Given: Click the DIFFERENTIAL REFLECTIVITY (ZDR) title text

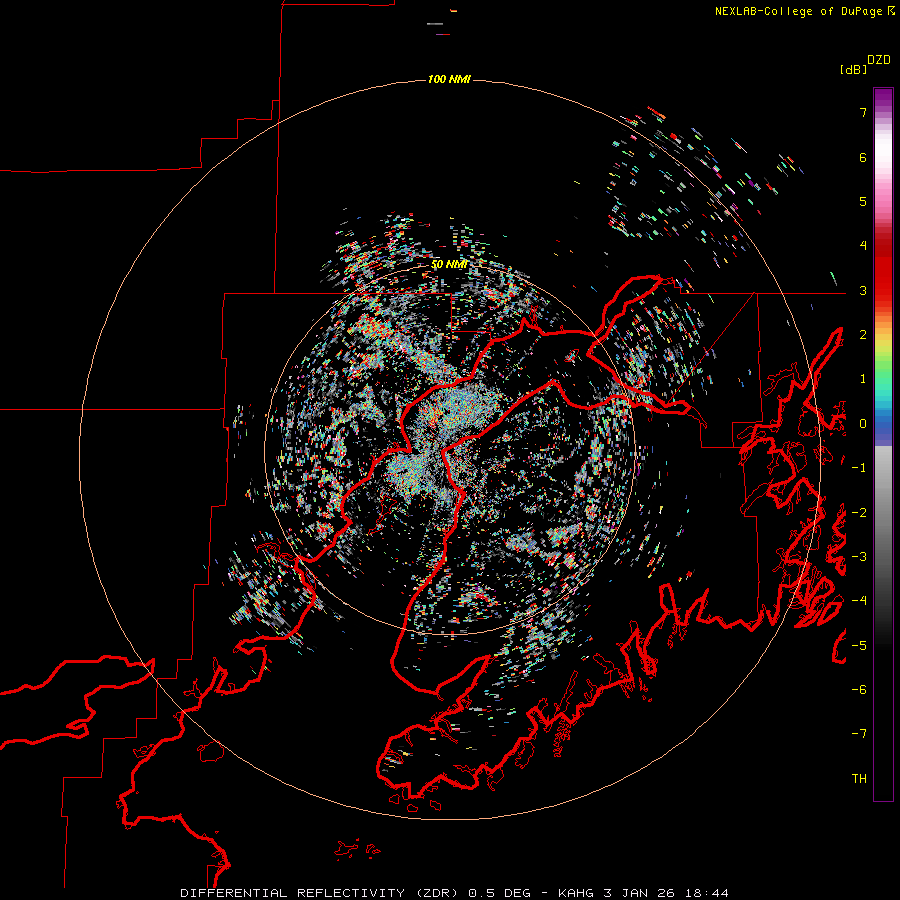Looking at the screenshot, I should [x=319, y=893].
